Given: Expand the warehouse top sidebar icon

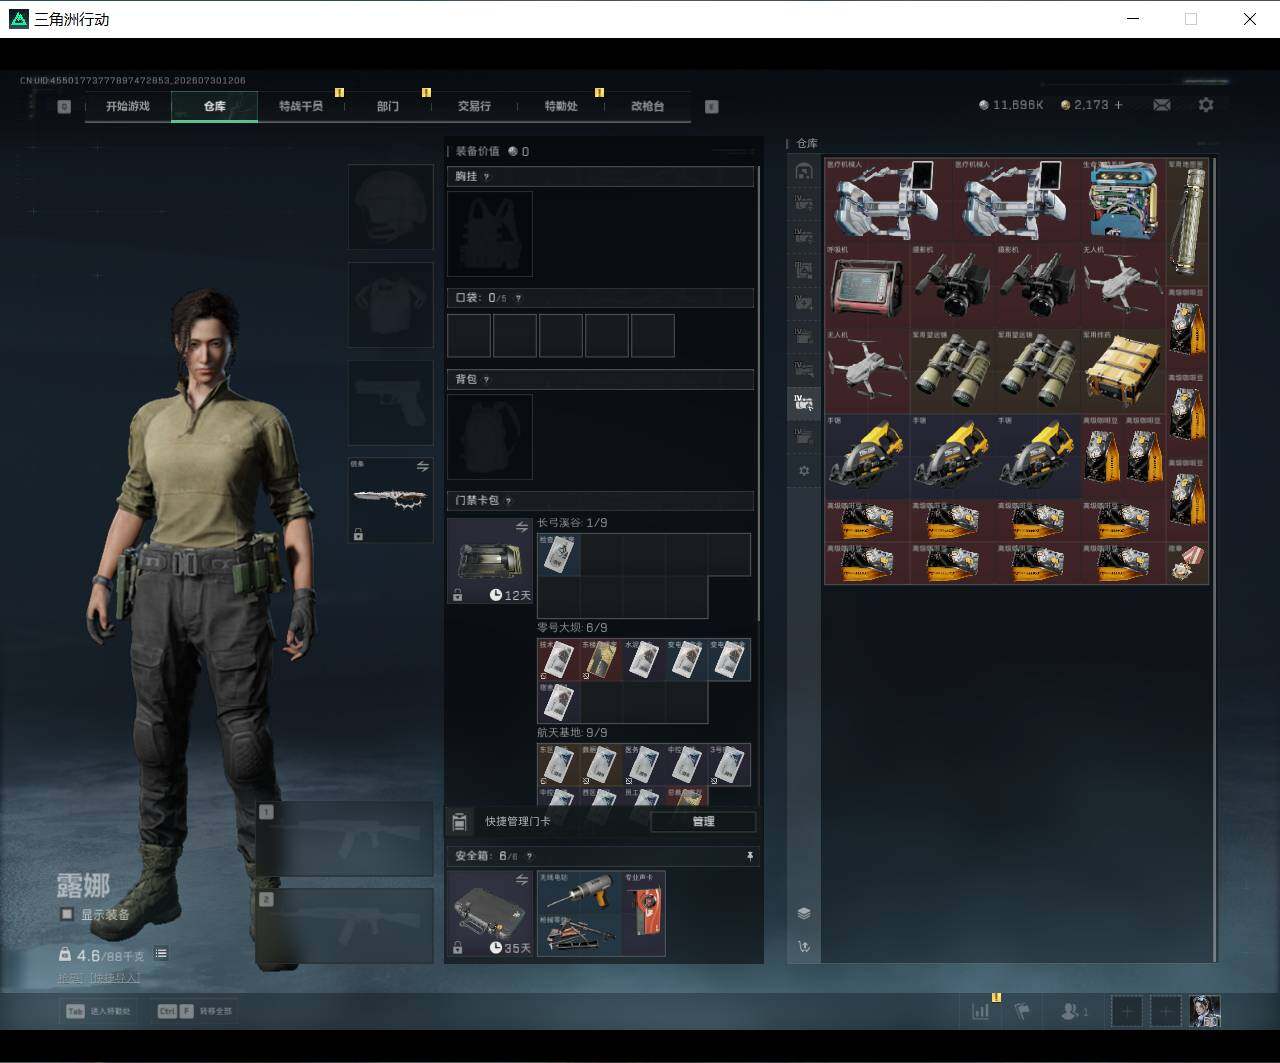Looking at the screenshot, I should 803,171.
